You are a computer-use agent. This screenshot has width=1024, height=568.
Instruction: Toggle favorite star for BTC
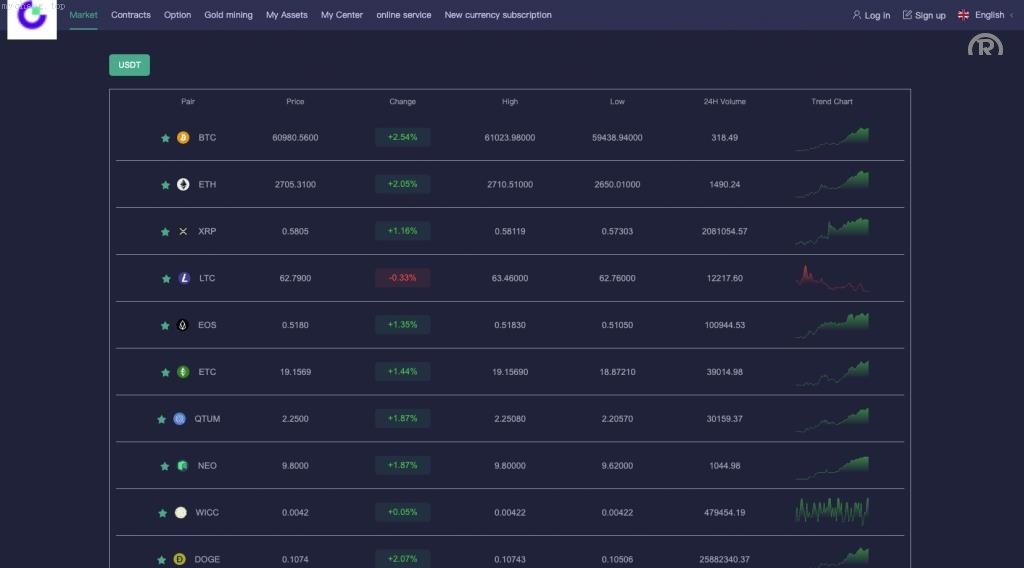[165, 138]
